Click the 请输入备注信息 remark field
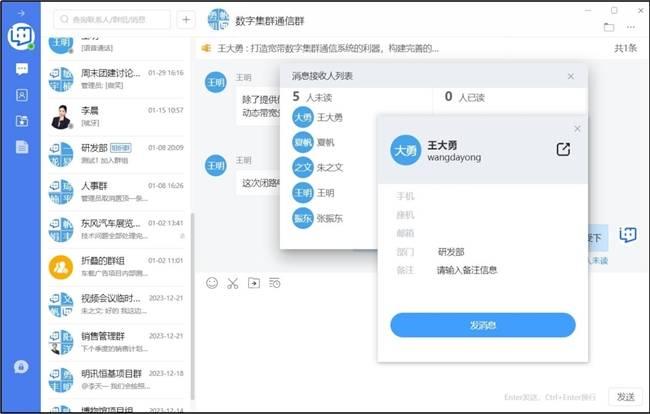The width and height of the screenshot is (650, 414). (467, 271)
